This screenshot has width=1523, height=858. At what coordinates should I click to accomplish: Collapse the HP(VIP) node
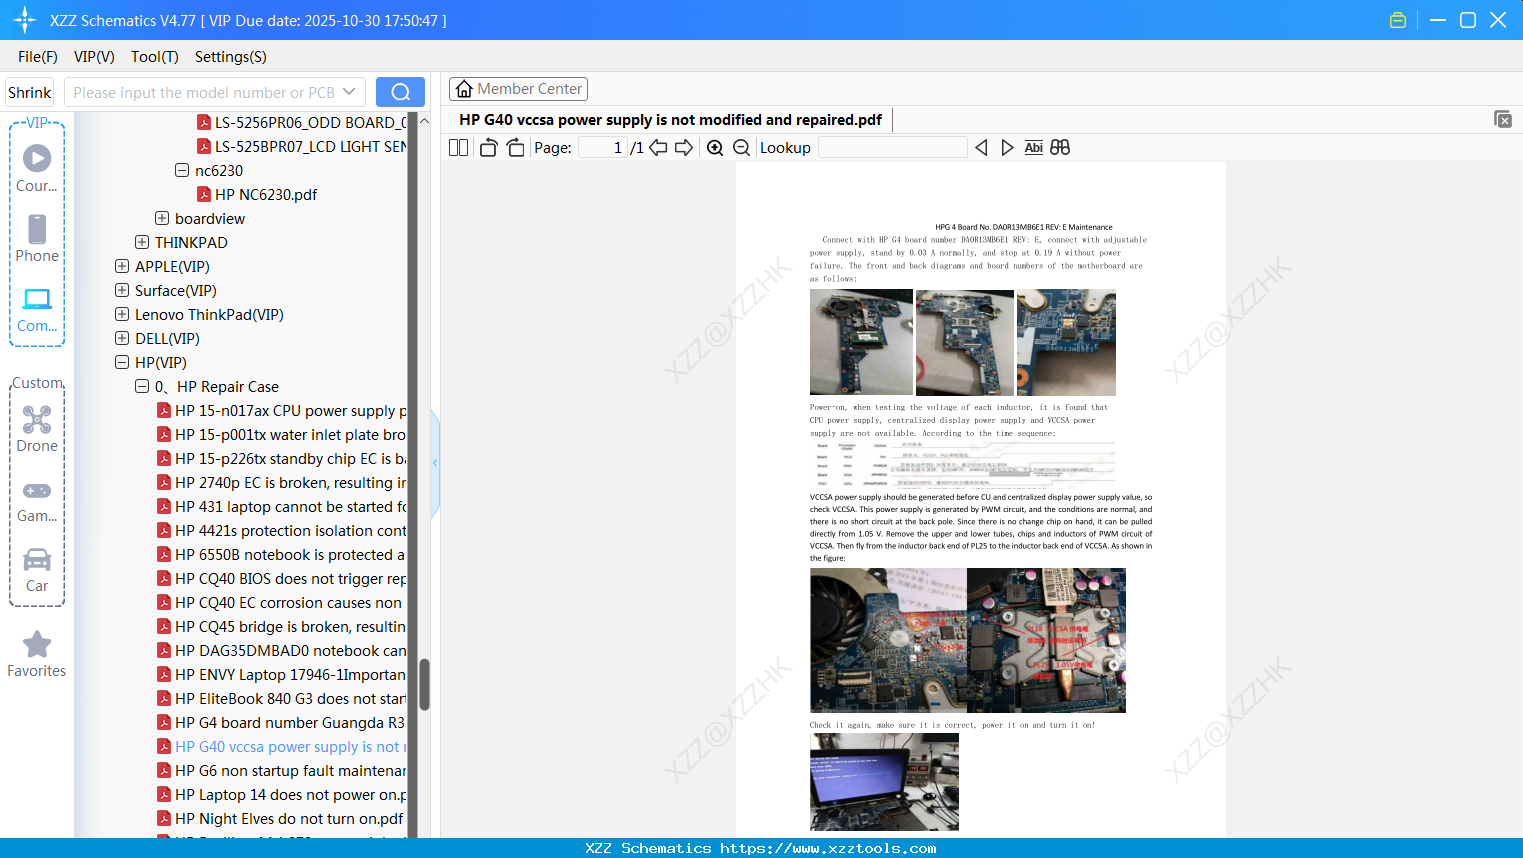click(122, 362)
